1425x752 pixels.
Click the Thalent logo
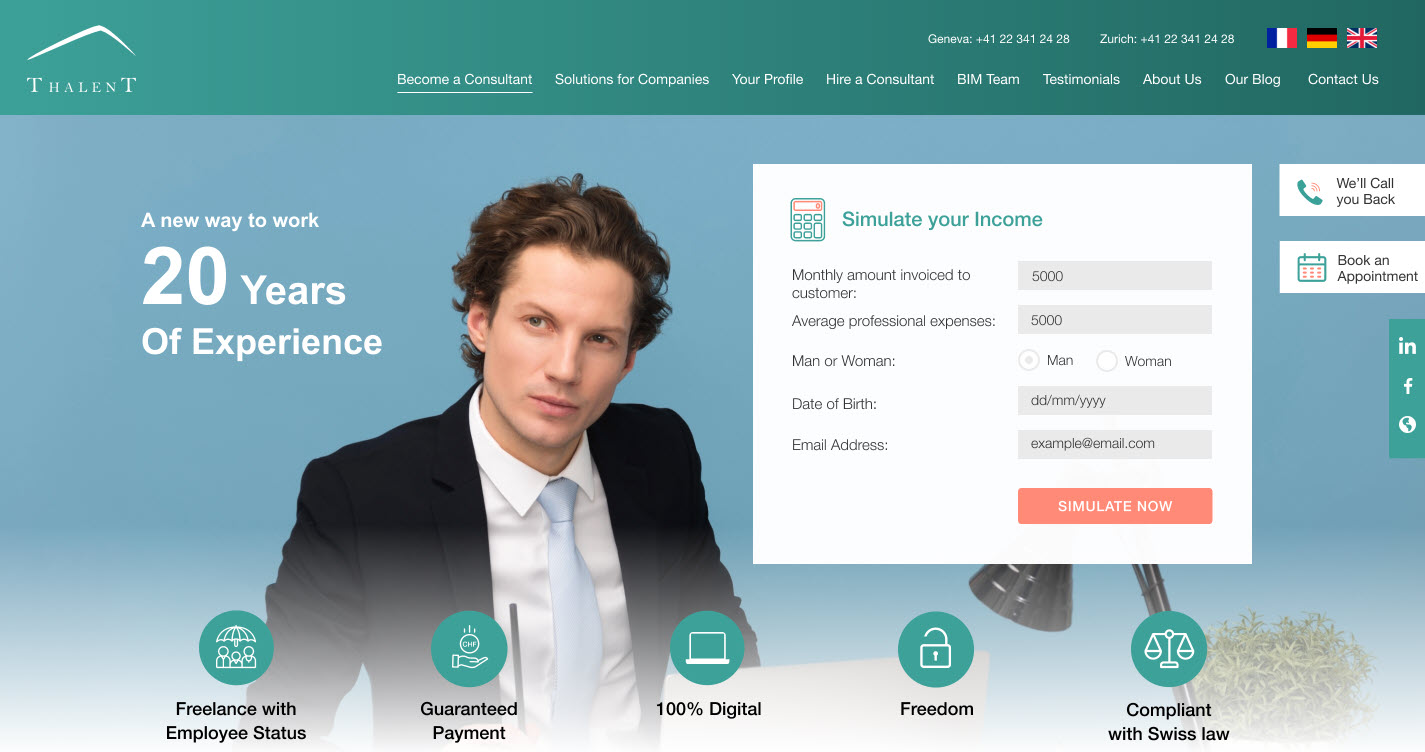pyautogui.click(x=81, y=59)
